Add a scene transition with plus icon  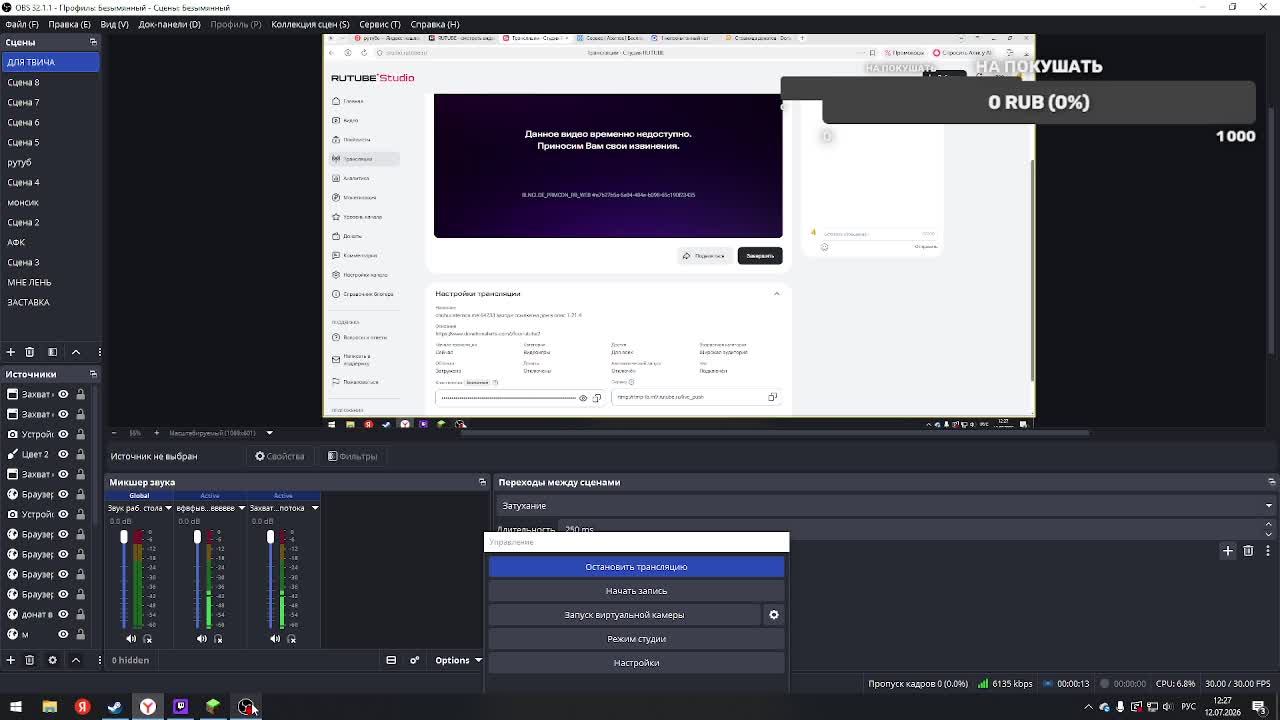pos(1228,551)
